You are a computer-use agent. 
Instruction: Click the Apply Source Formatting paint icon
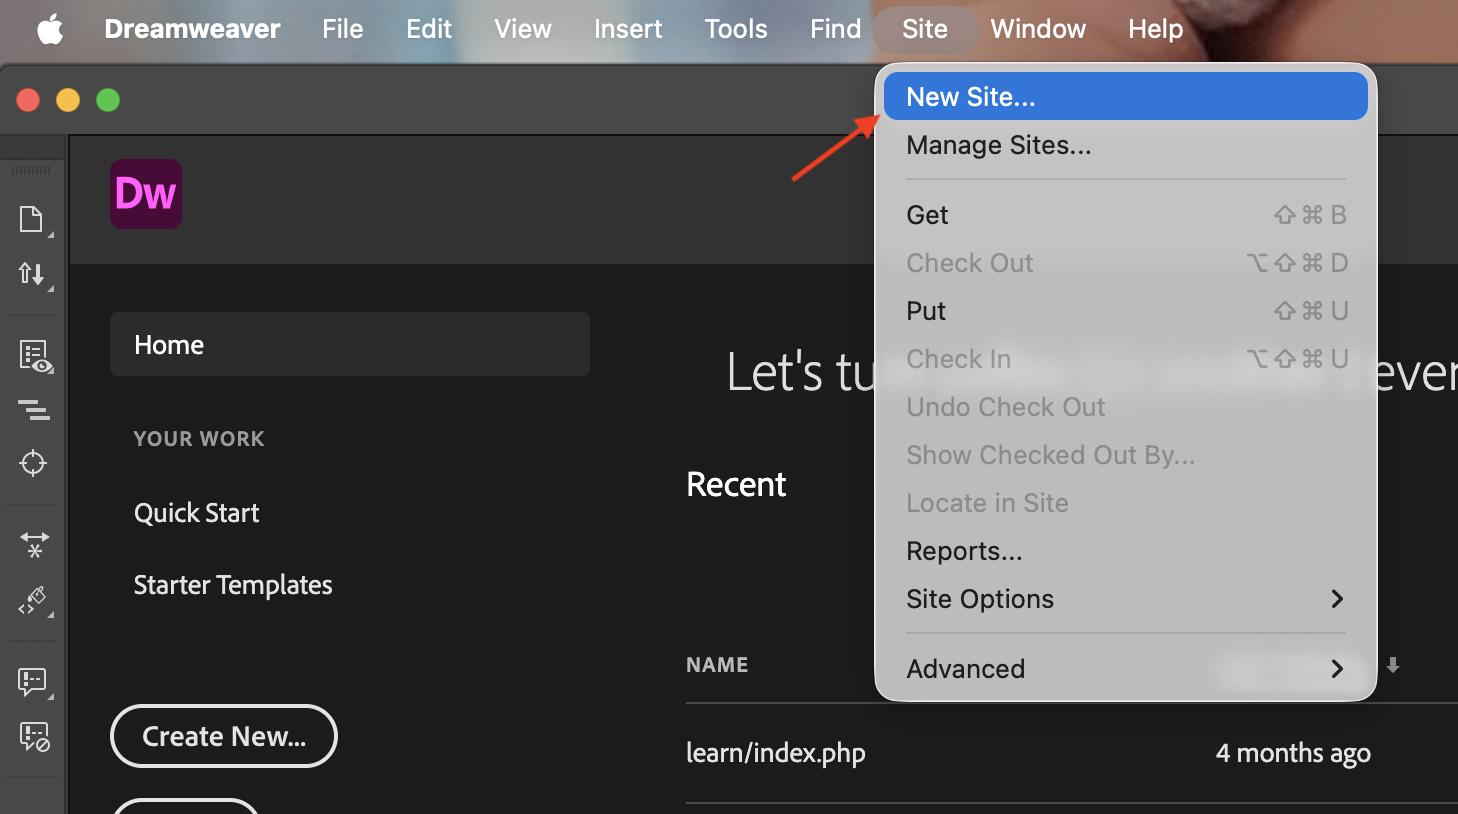tap(33, 600)
